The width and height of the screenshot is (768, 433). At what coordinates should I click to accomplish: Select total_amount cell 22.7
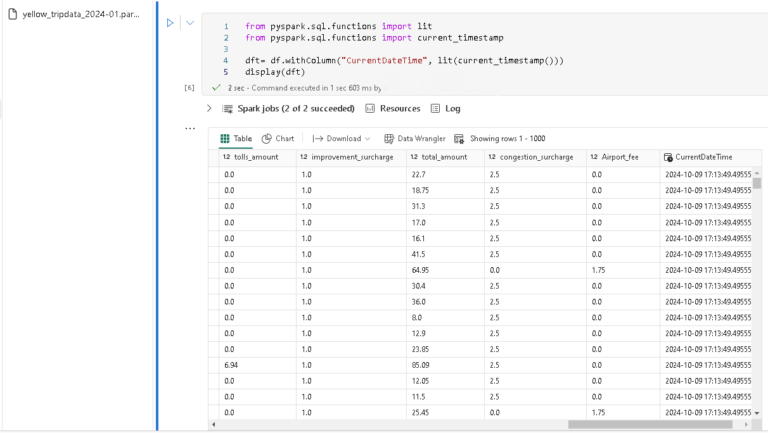(x=445, y=174)
